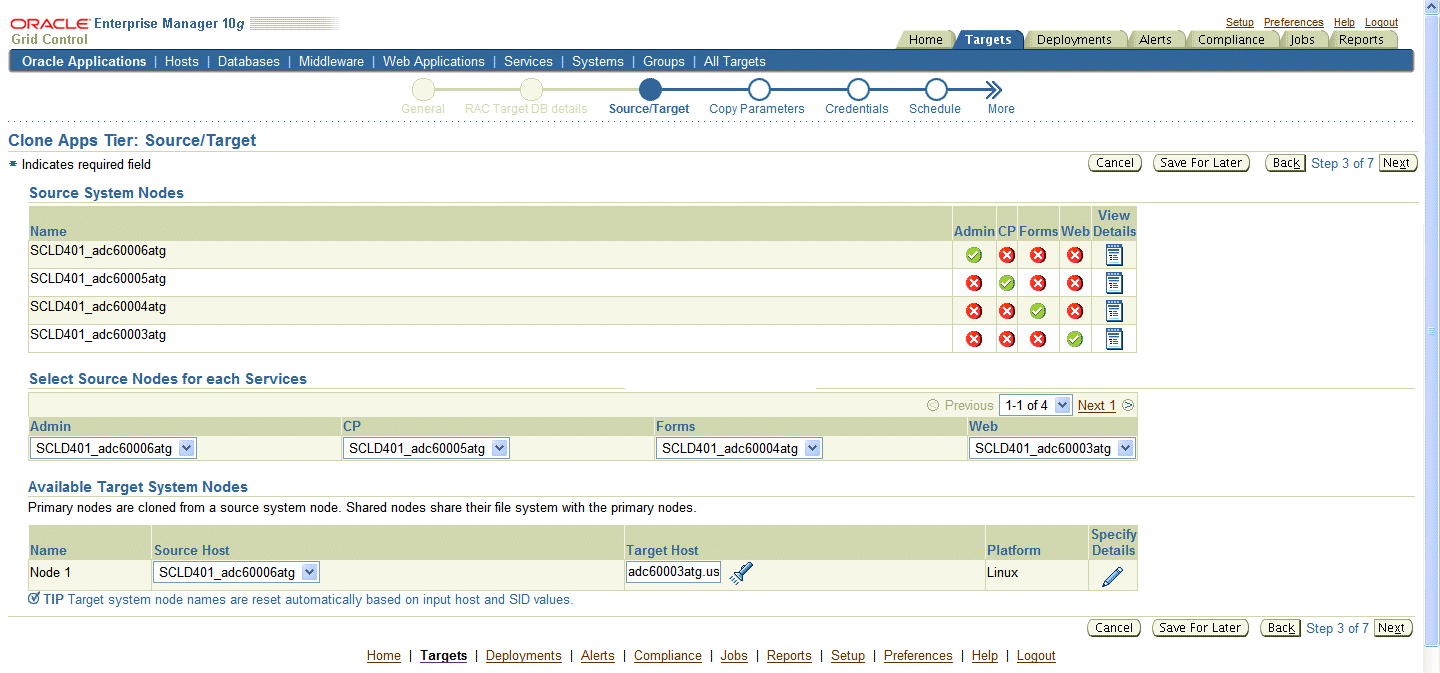The height and width of the screenshot is (673, 1440).
Task: Click green Admin check icon for SCLD401_adc60006atg
Action: tap(974, 255)
